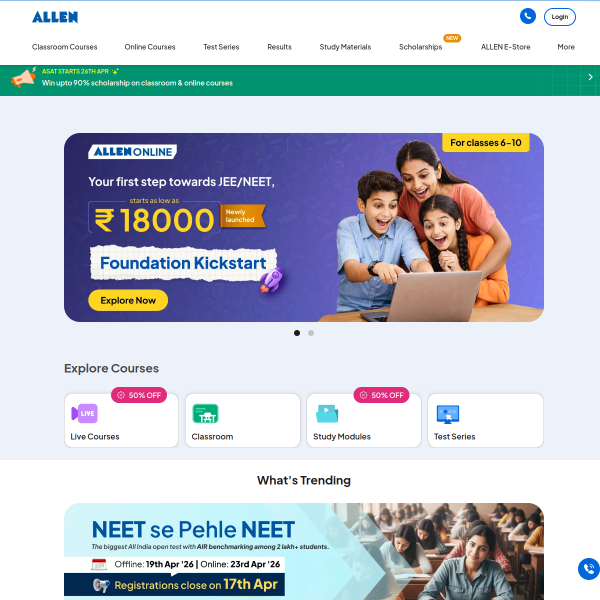Screen dimensions: 600x600
Task: Select the first carousel slide dot
Action: pos(297,333)
